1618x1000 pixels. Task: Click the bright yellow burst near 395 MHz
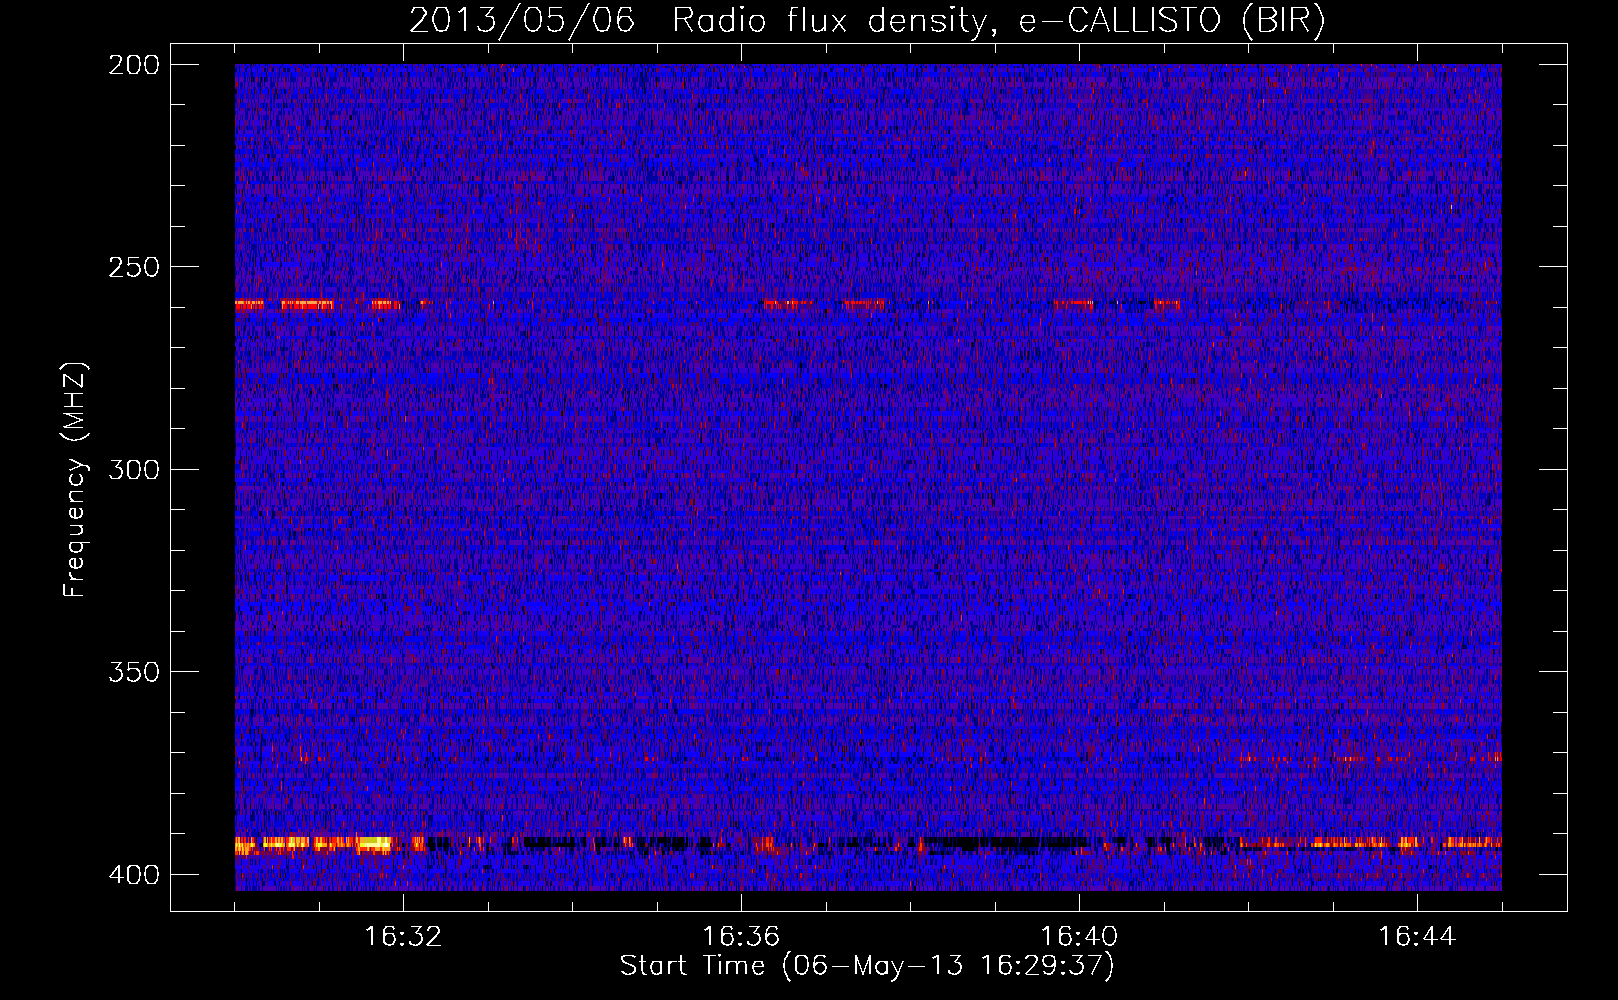click(x=314, y=845)
